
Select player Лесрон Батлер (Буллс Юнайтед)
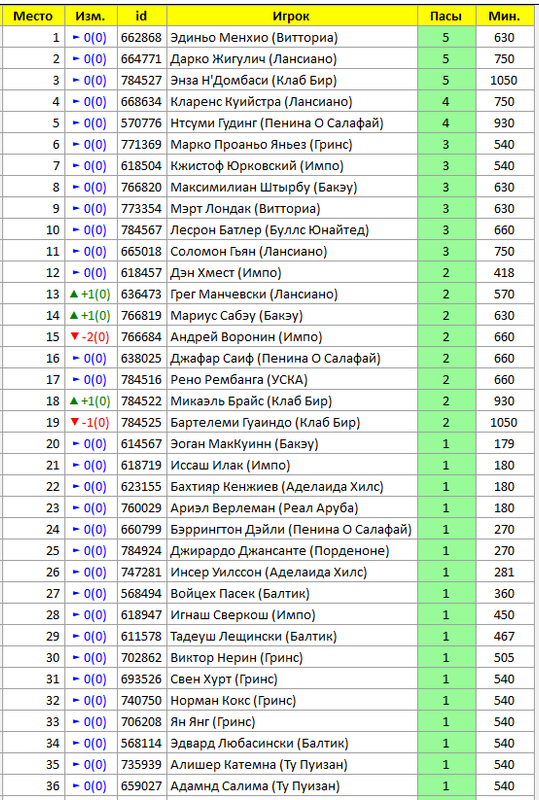[270, 231]
